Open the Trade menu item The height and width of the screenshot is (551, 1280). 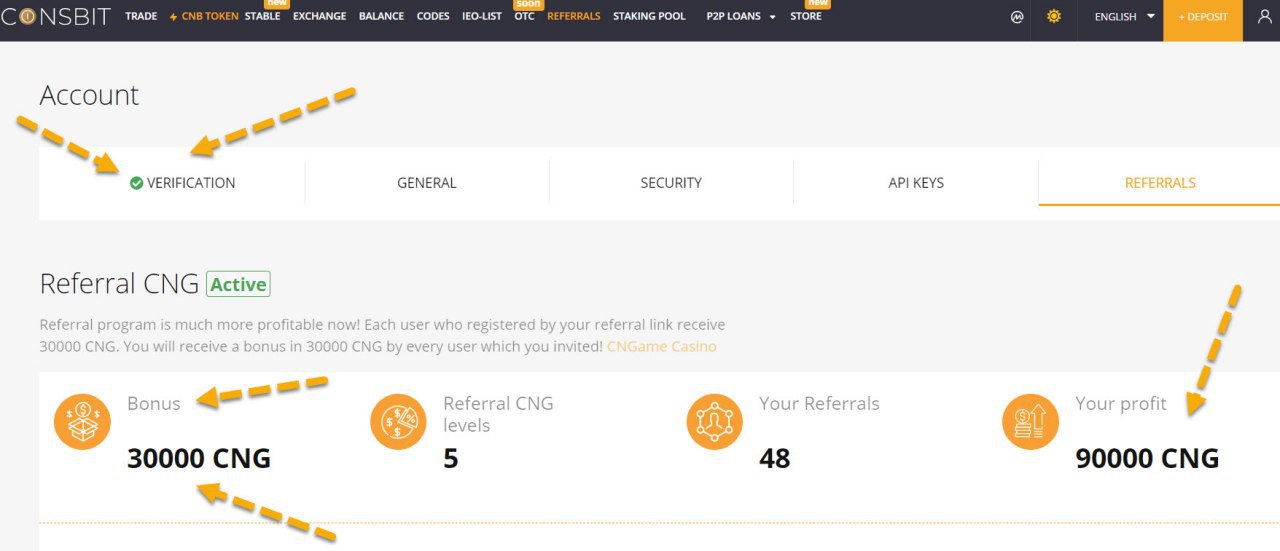141,17
